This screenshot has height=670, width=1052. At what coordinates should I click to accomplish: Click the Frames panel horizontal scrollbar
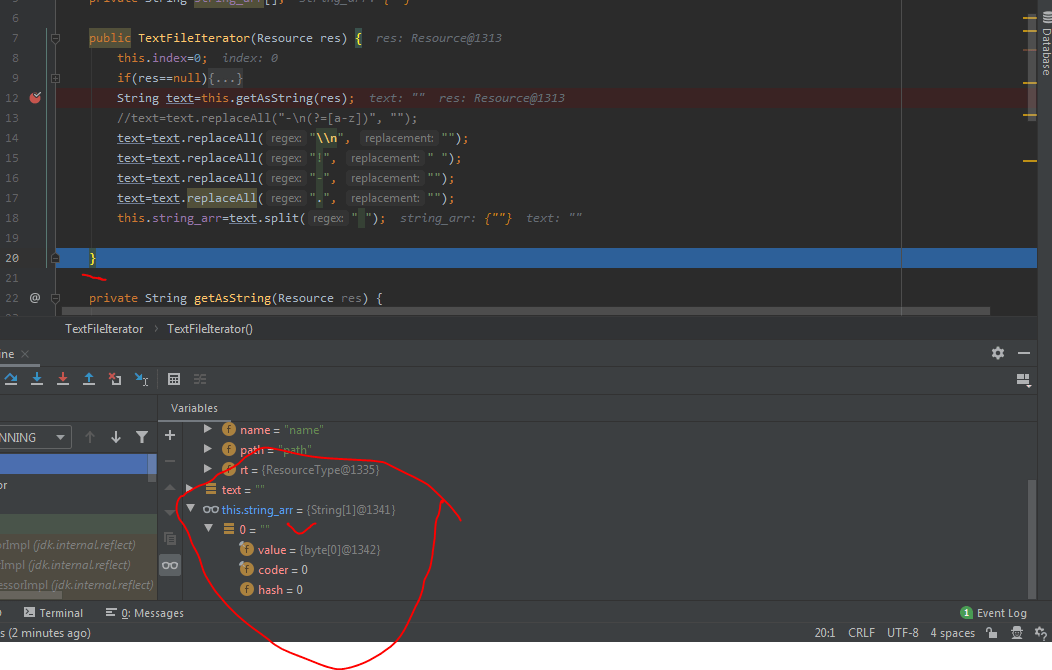pos(31,595)
